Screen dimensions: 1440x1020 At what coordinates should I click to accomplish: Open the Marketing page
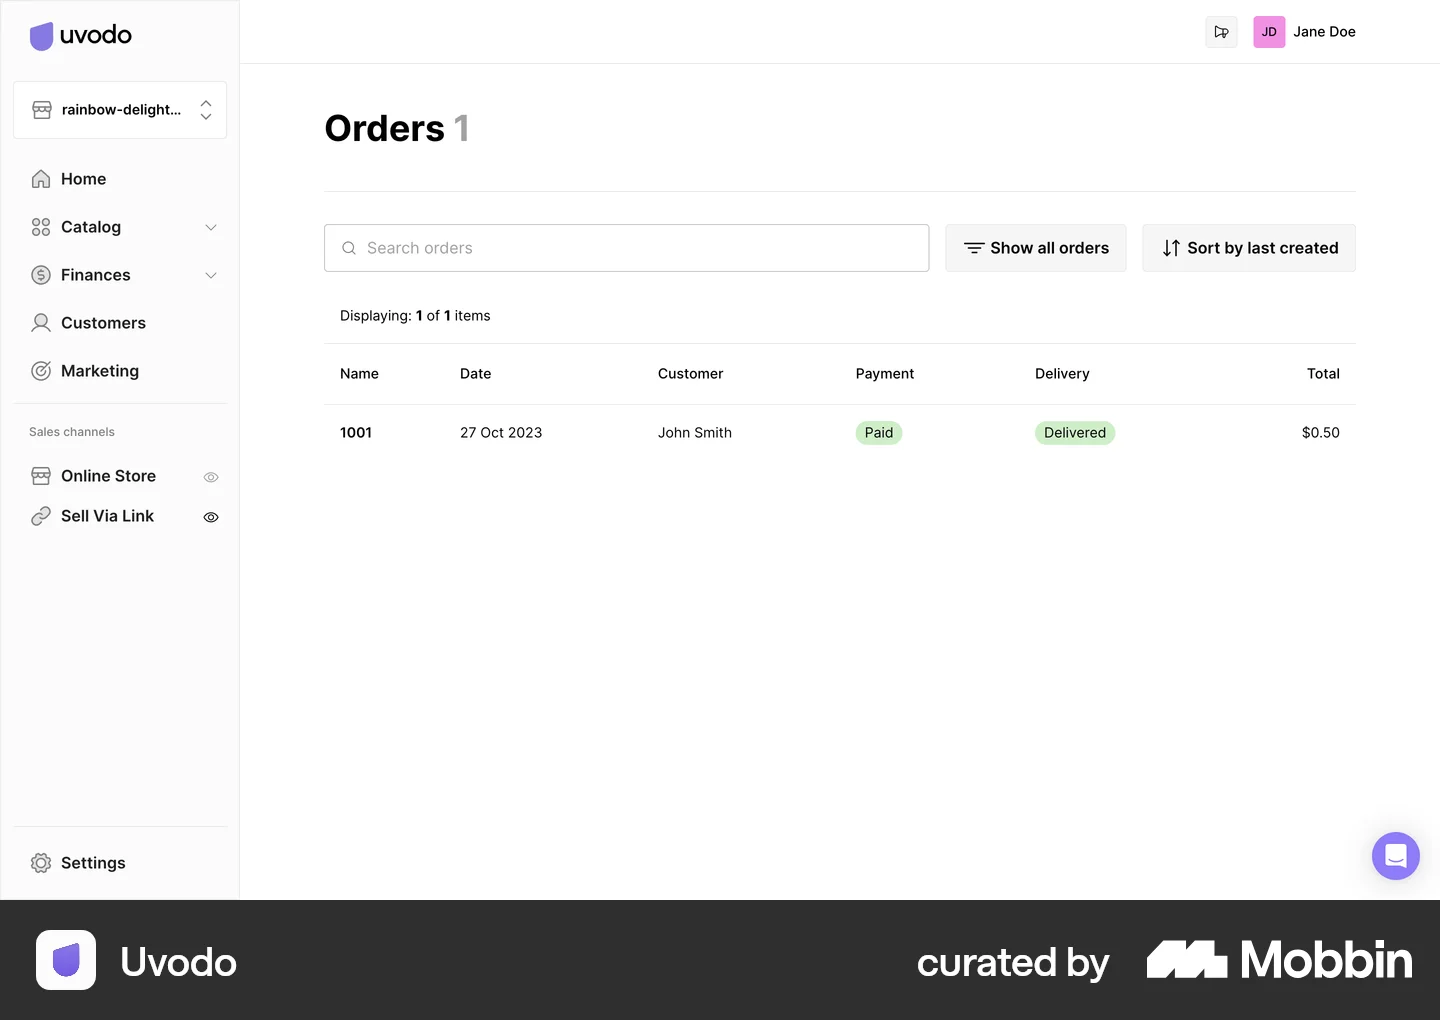click(x=100, y=371)
